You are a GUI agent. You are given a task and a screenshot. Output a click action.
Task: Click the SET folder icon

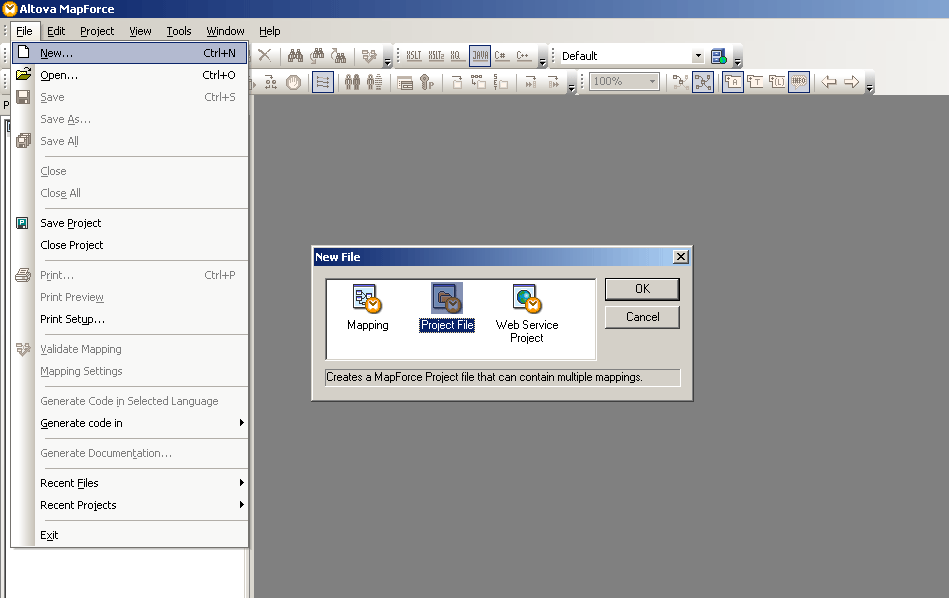(x=501, y=82)
